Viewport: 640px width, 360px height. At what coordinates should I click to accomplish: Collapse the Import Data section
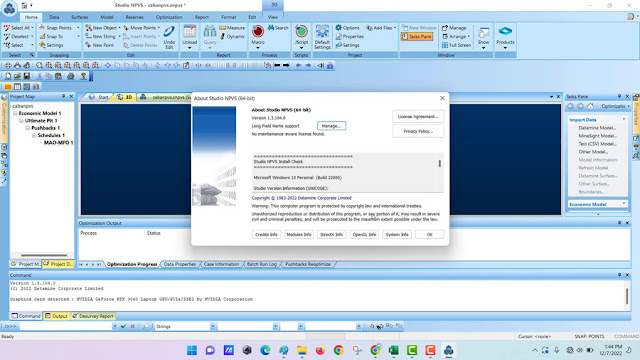coord(624,120)
